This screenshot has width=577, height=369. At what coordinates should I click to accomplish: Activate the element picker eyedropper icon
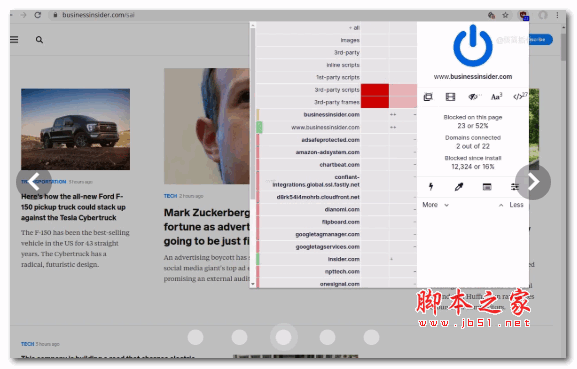459,187
